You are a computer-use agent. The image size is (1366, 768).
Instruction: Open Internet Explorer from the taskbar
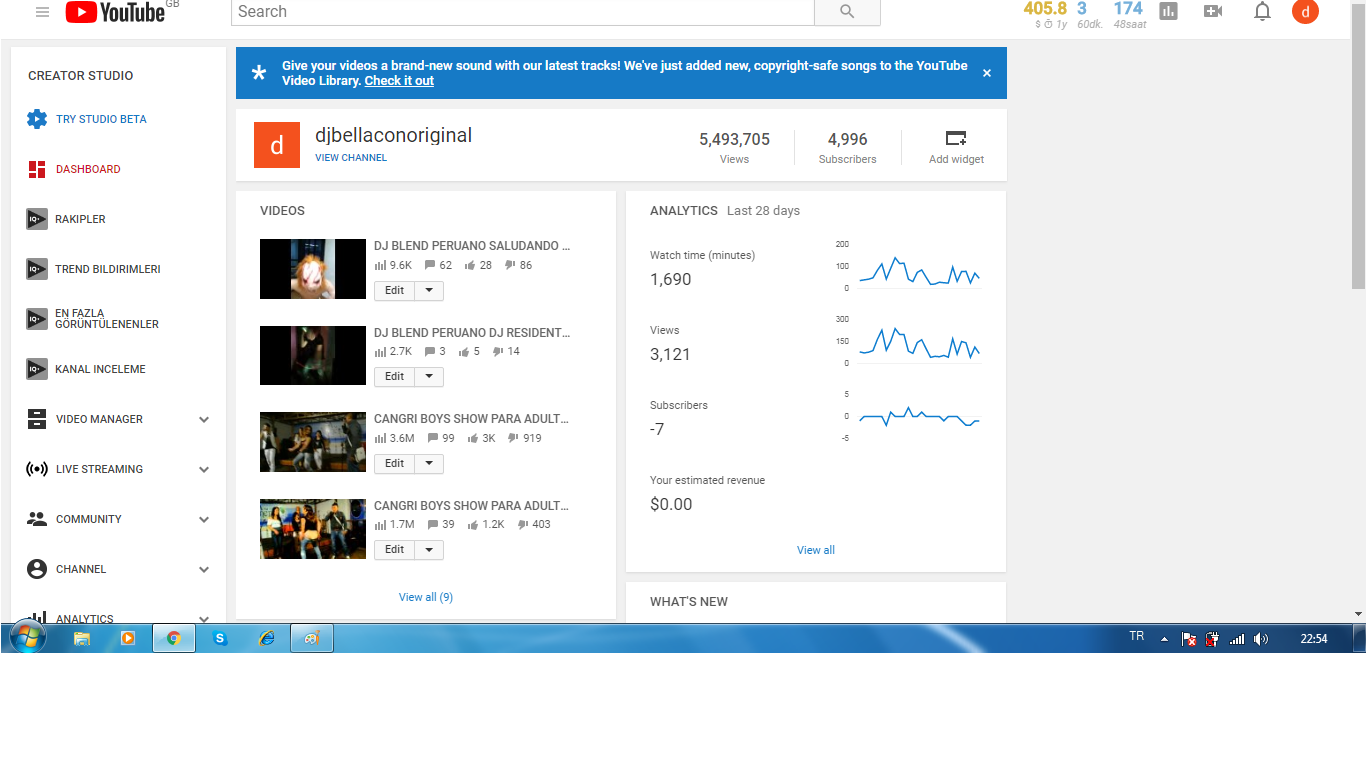[266, 638]
